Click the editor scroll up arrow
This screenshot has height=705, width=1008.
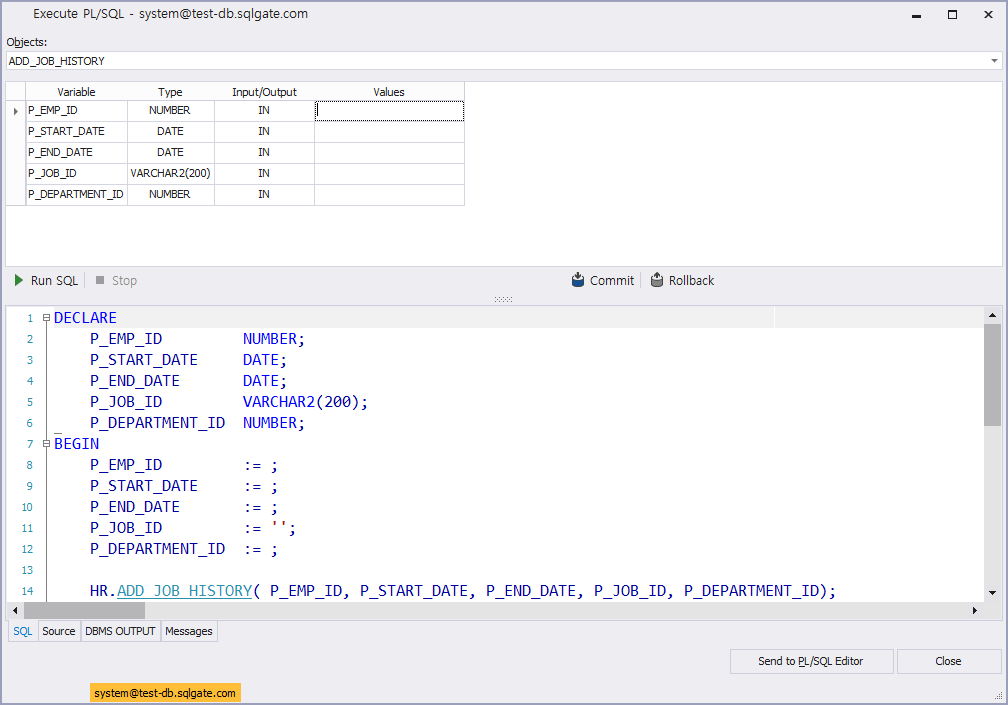(x=992, y=316)
